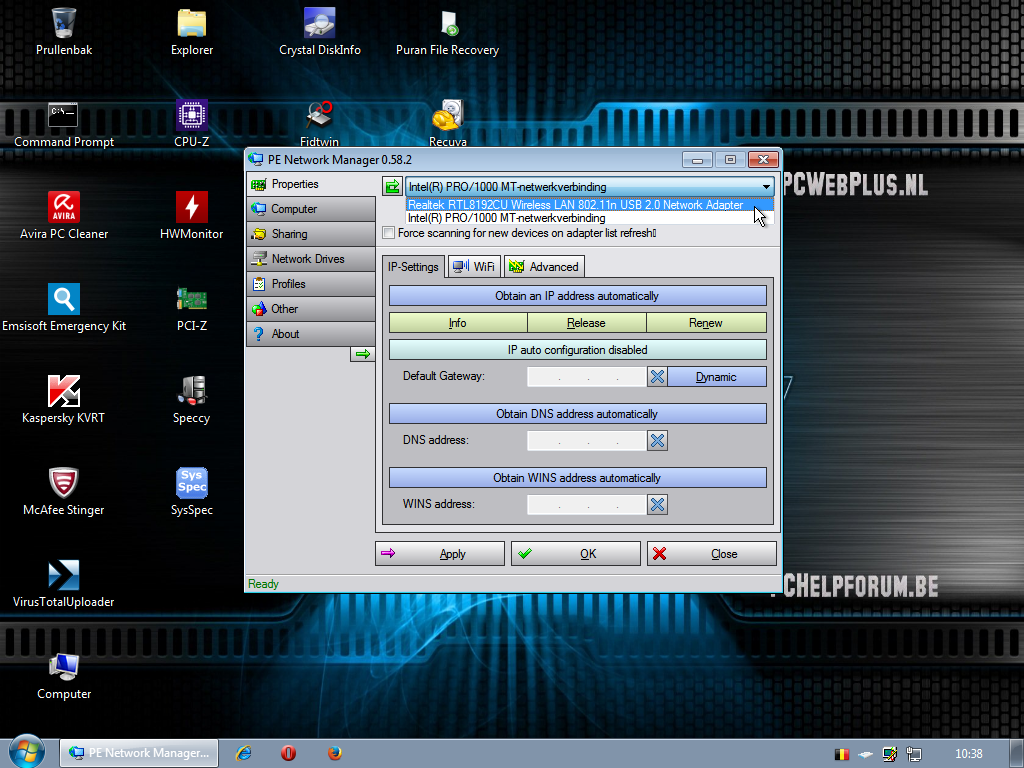Image resolution: width=1024 pixels, height=768 pixels.
Task: Confirm settings with the OK button
Action: (x=575, y=554)
